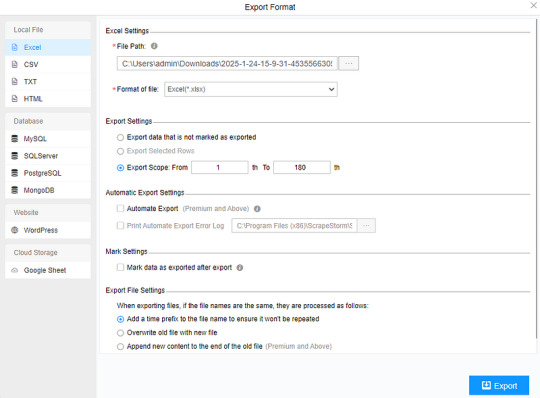
Task: Click the Export button
Action: pos(499,385)
